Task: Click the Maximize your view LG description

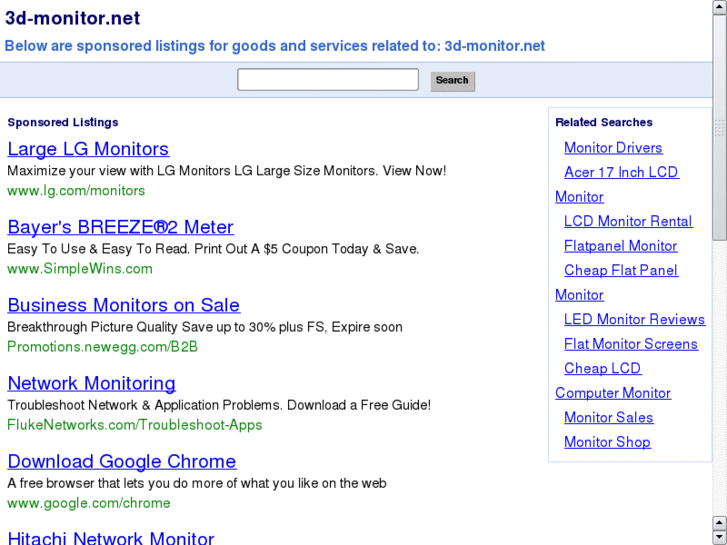Action: [227, 171]
